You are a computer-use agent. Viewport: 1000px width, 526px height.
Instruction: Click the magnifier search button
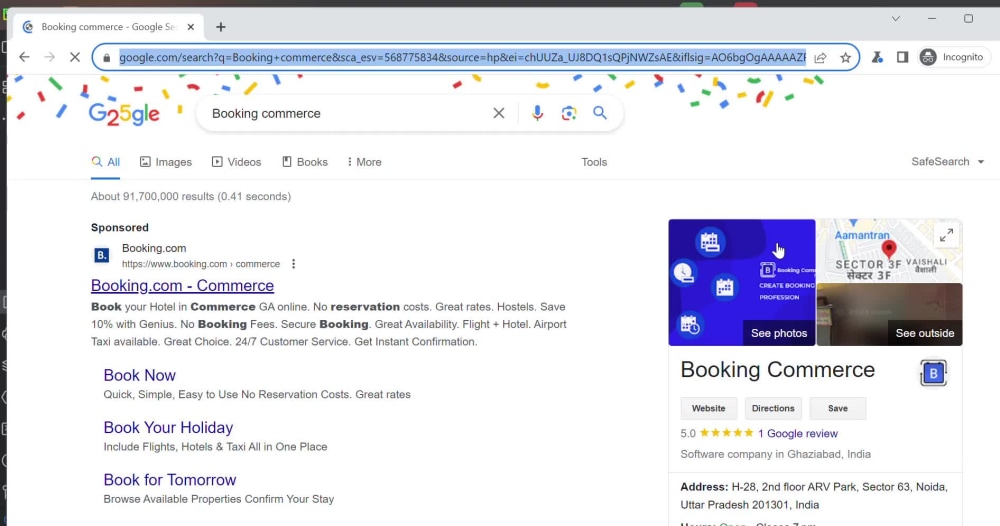tap(600, 113)
